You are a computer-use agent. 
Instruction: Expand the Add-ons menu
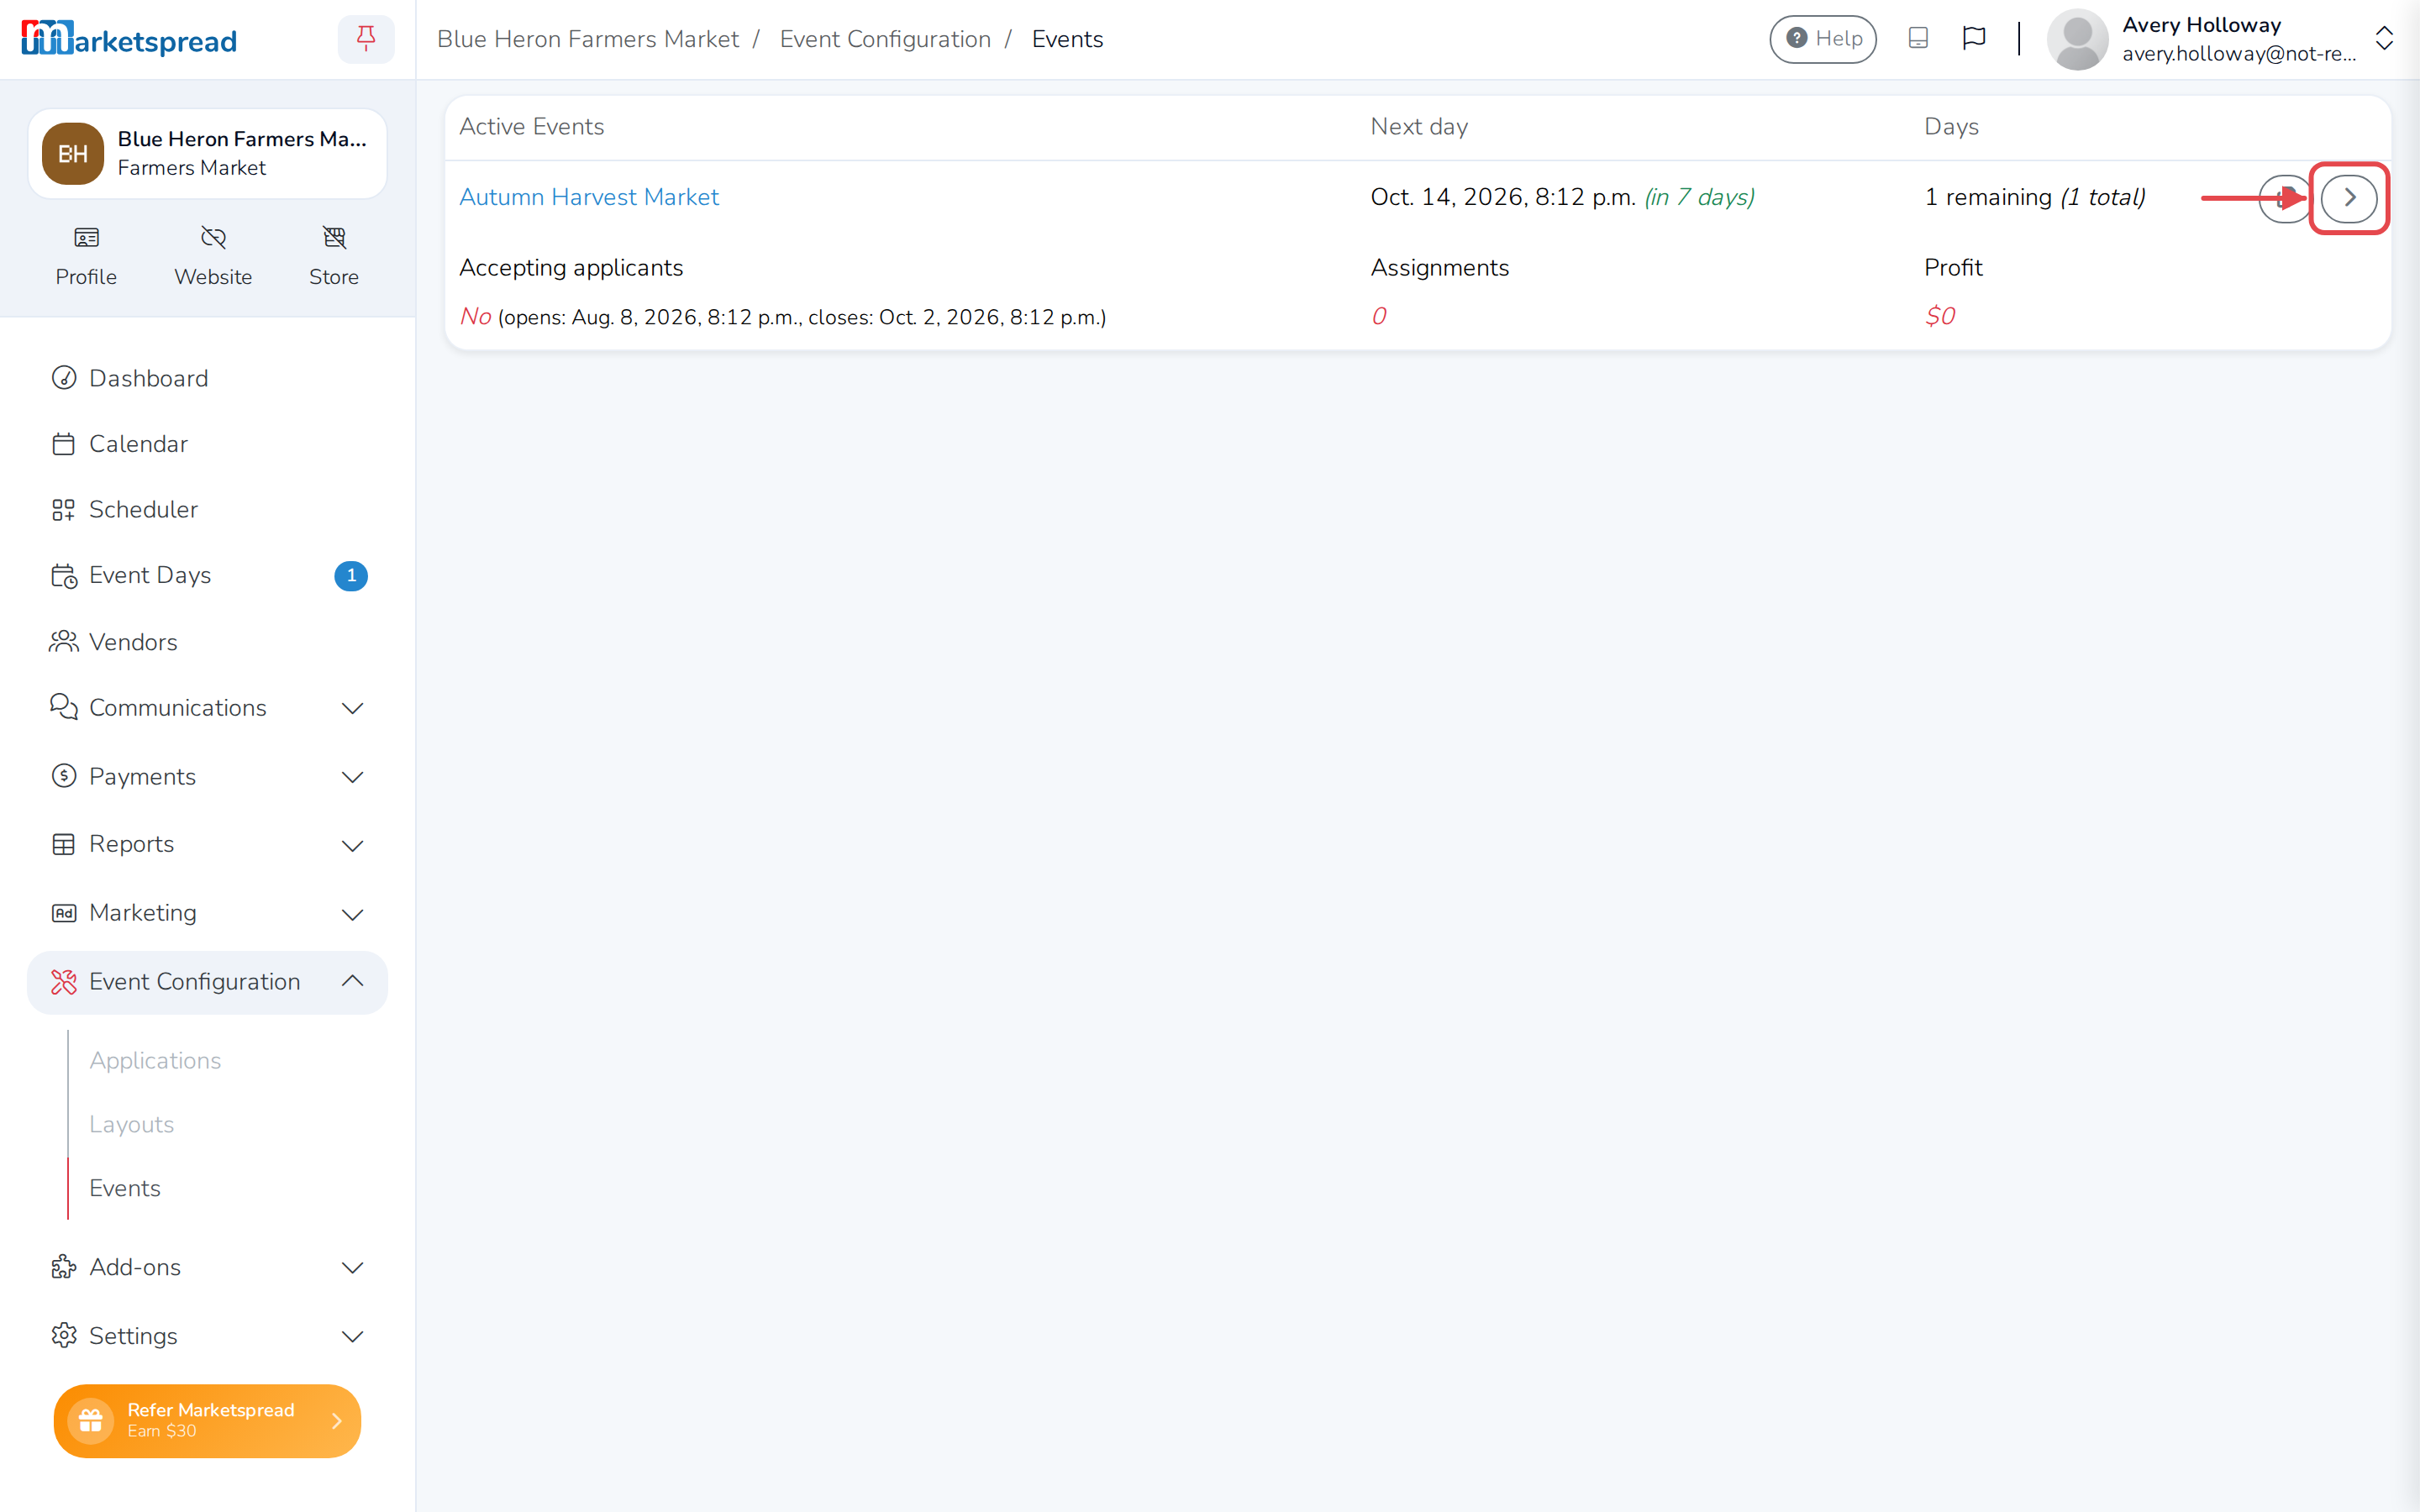point(207,1267)
